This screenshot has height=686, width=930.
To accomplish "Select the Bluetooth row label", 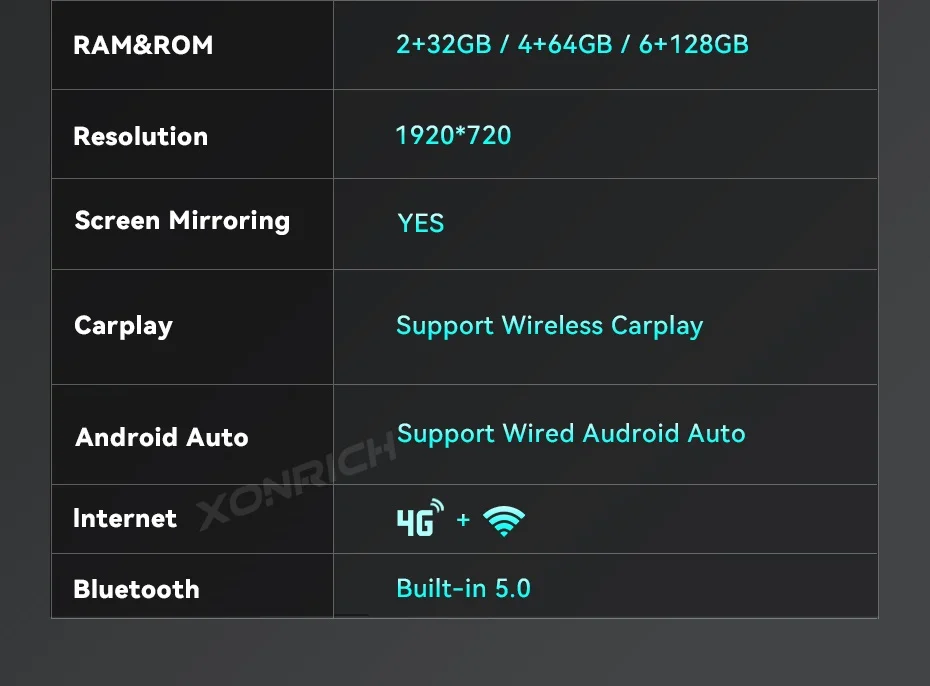I will click(x=136, y=589).
